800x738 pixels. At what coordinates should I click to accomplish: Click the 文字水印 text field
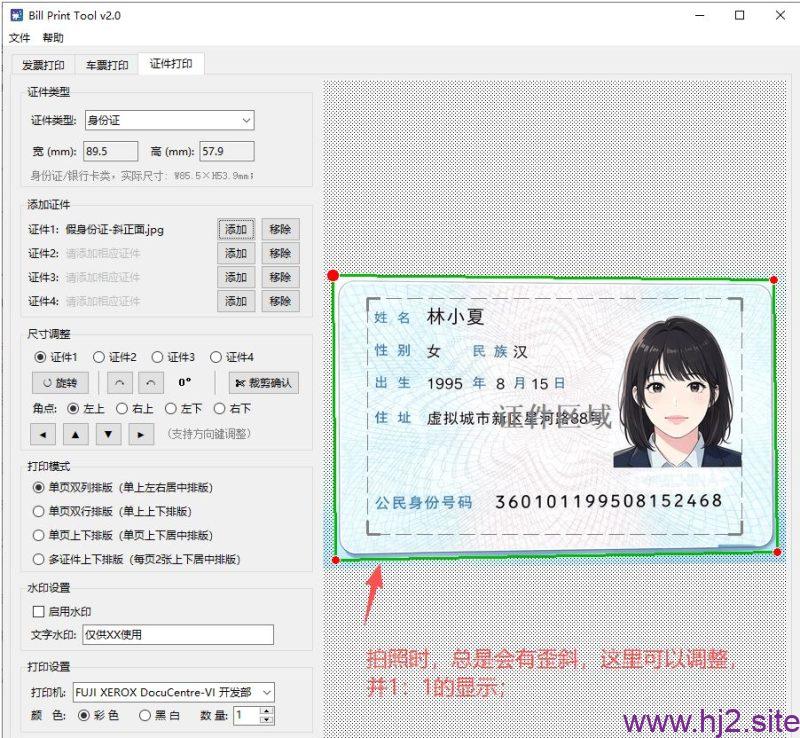point(178,635)
